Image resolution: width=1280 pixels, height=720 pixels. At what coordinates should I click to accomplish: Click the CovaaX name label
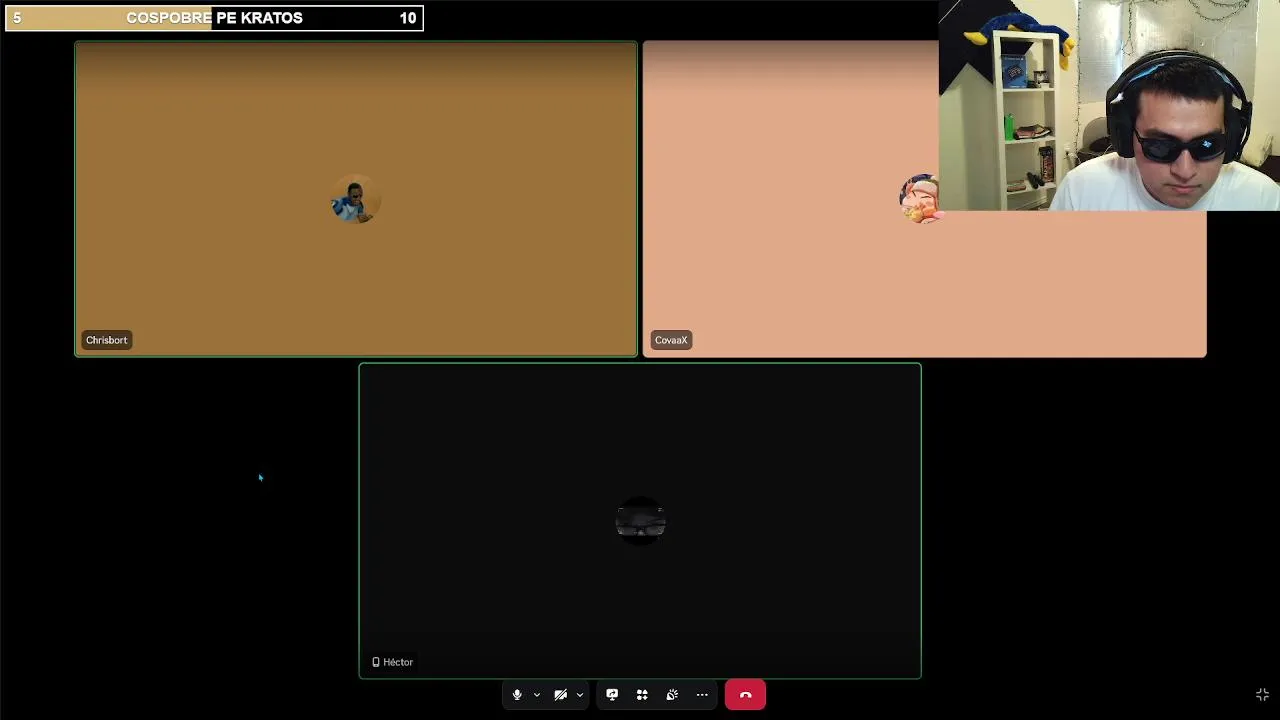tap(671, 340)
